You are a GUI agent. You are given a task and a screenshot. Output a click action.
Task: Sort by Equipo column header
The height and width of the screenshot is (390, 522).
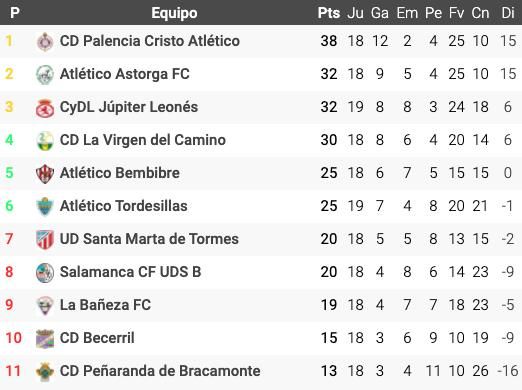tap(174, 13)
